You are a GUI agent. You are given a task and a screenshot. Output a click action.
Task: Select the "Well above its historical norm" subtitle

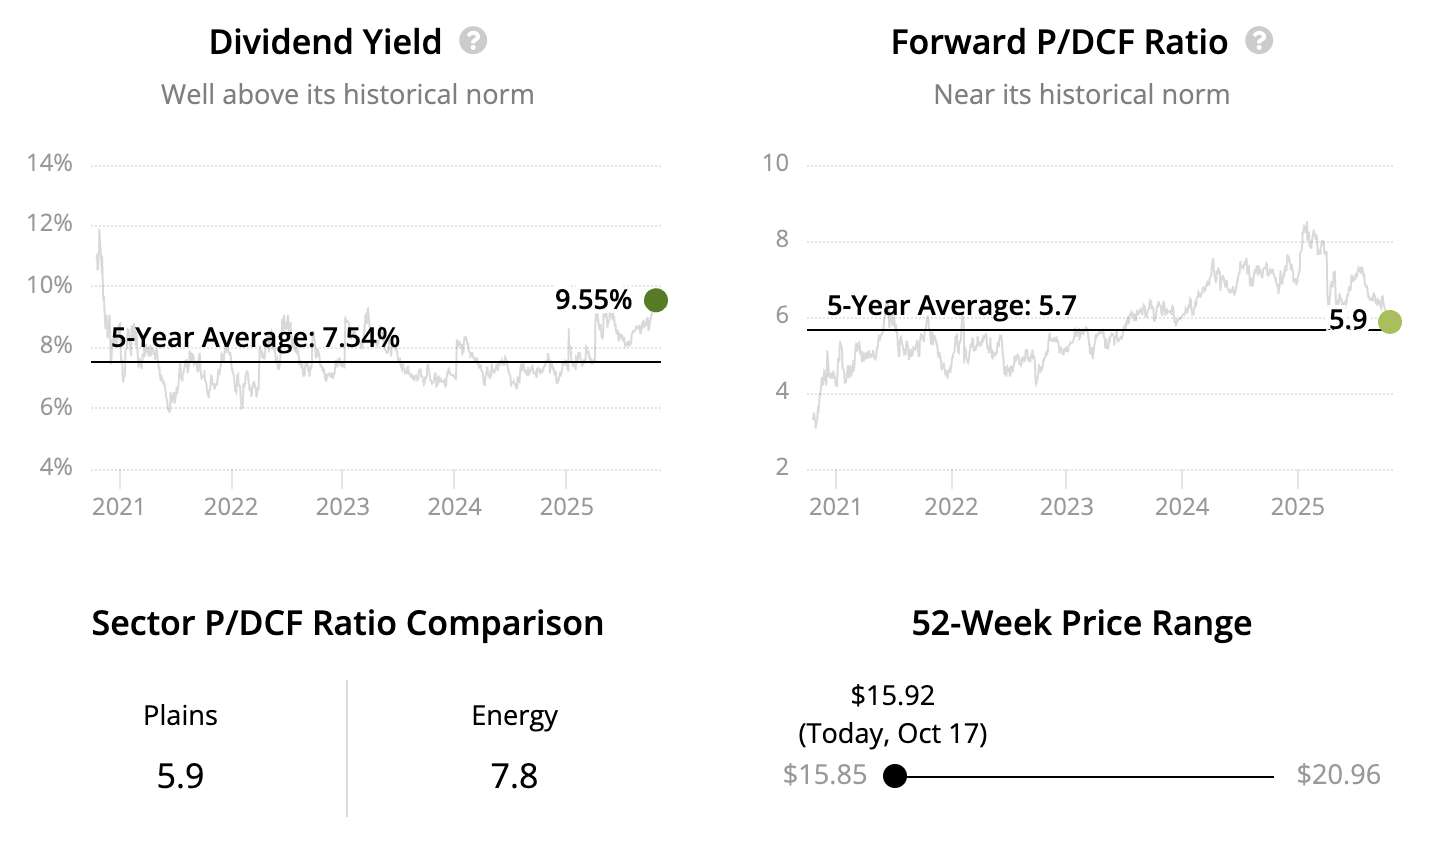(347, 95)
